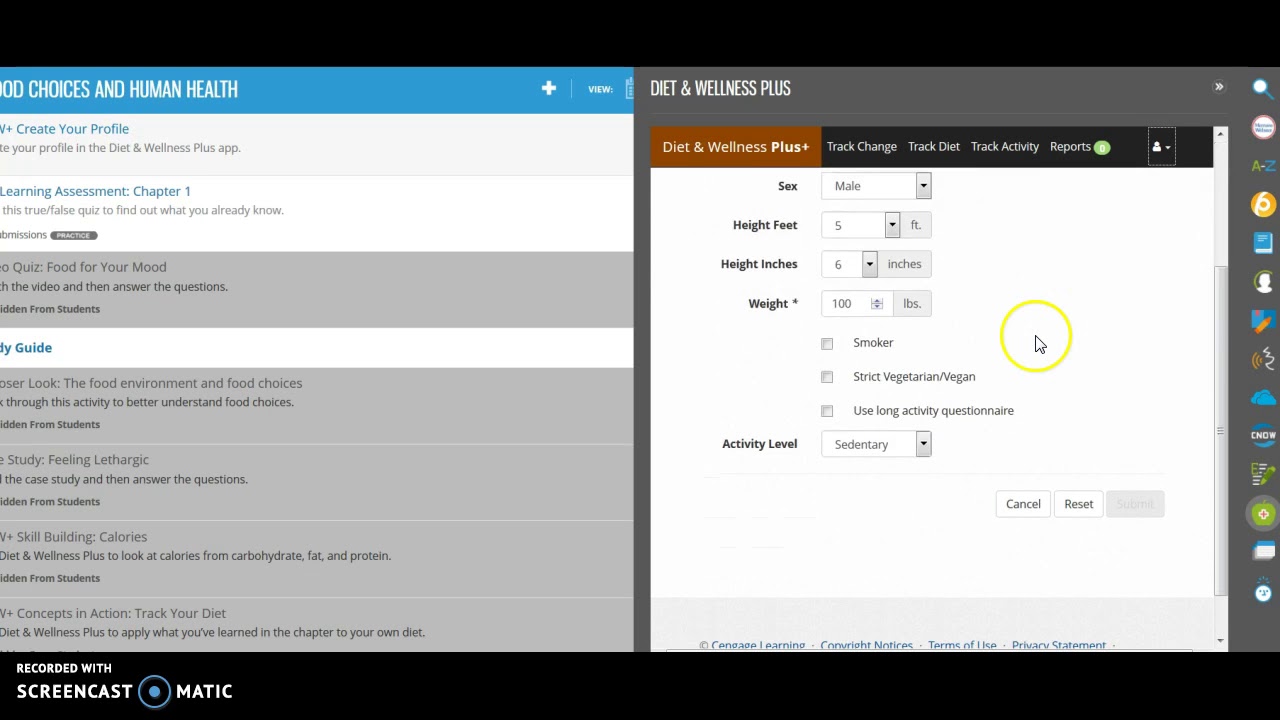1280x720 pixels.
Task: Click the Reports count badge
Action: pyautogui.click(x=1101, y=148)
